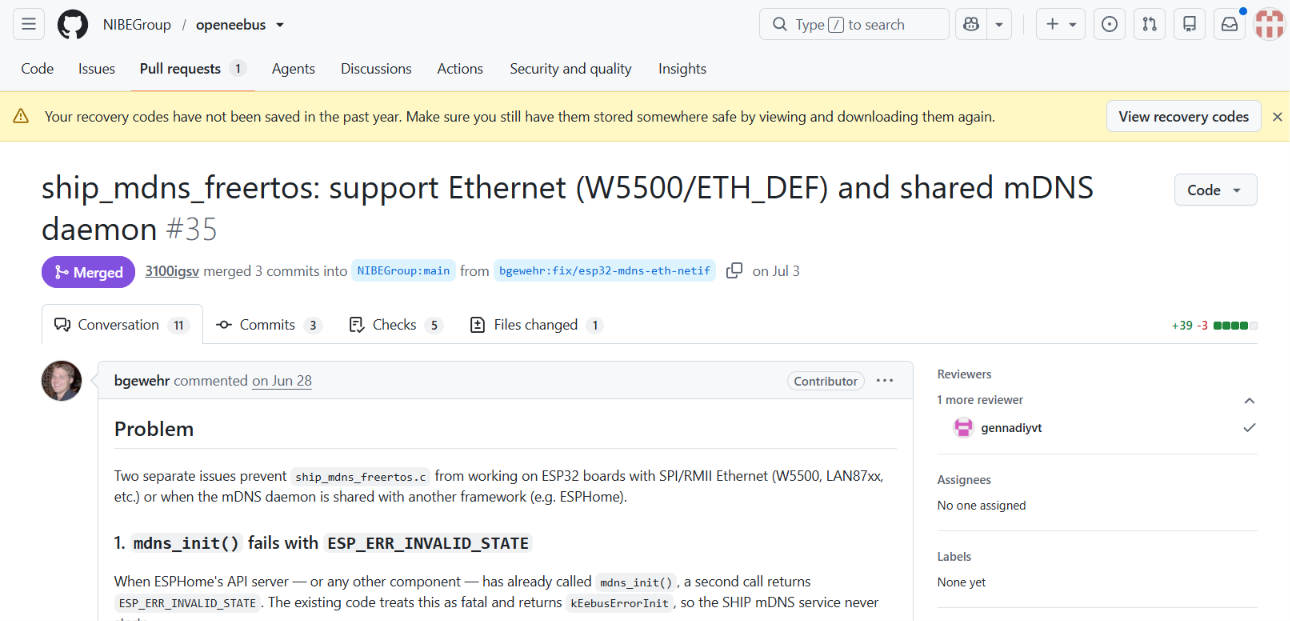Click the Contributor badge

click(825, 381)
